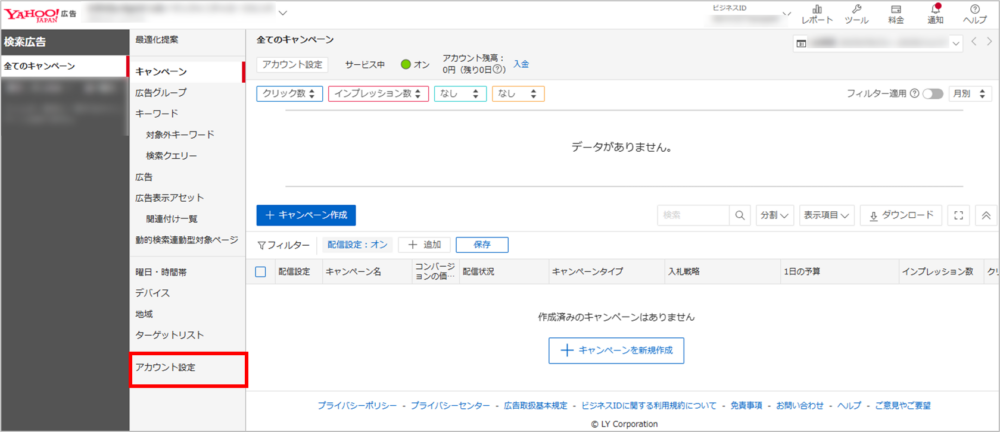Click the 検索 search input field

tap(693, 215)
